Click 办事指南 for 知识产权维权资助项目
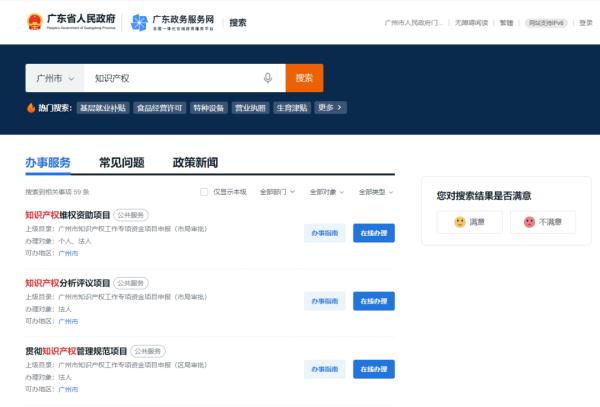600x407 pixels. coord(324,233)
